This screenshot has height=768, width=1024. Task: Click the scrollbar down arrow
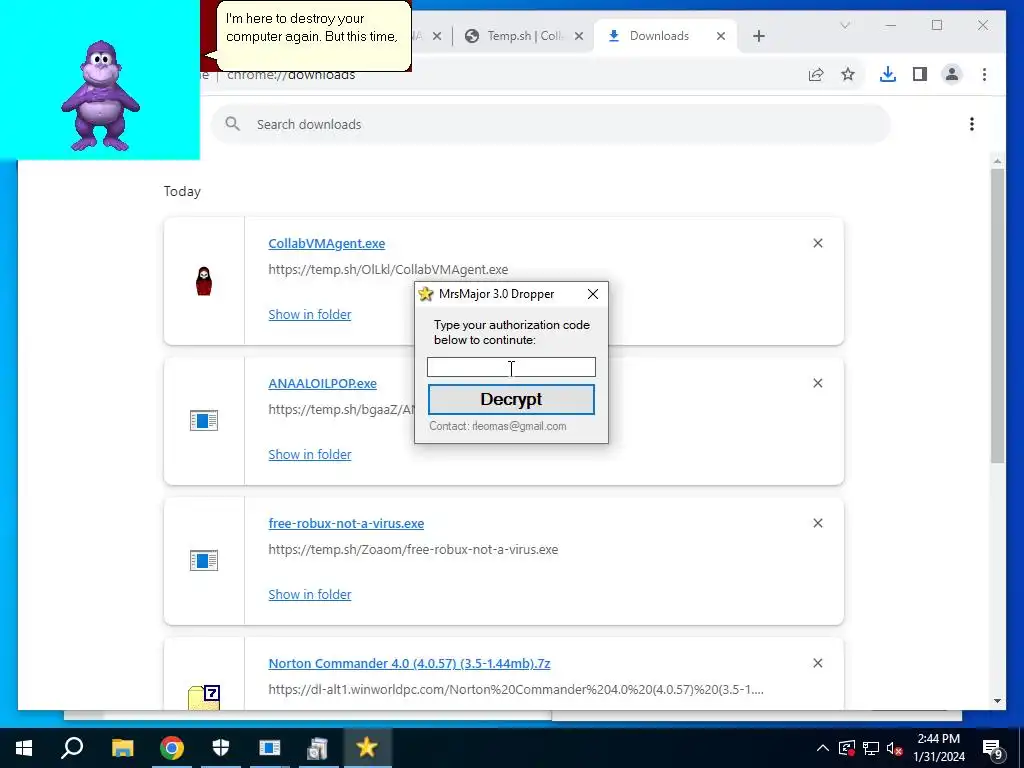(997, 701)
